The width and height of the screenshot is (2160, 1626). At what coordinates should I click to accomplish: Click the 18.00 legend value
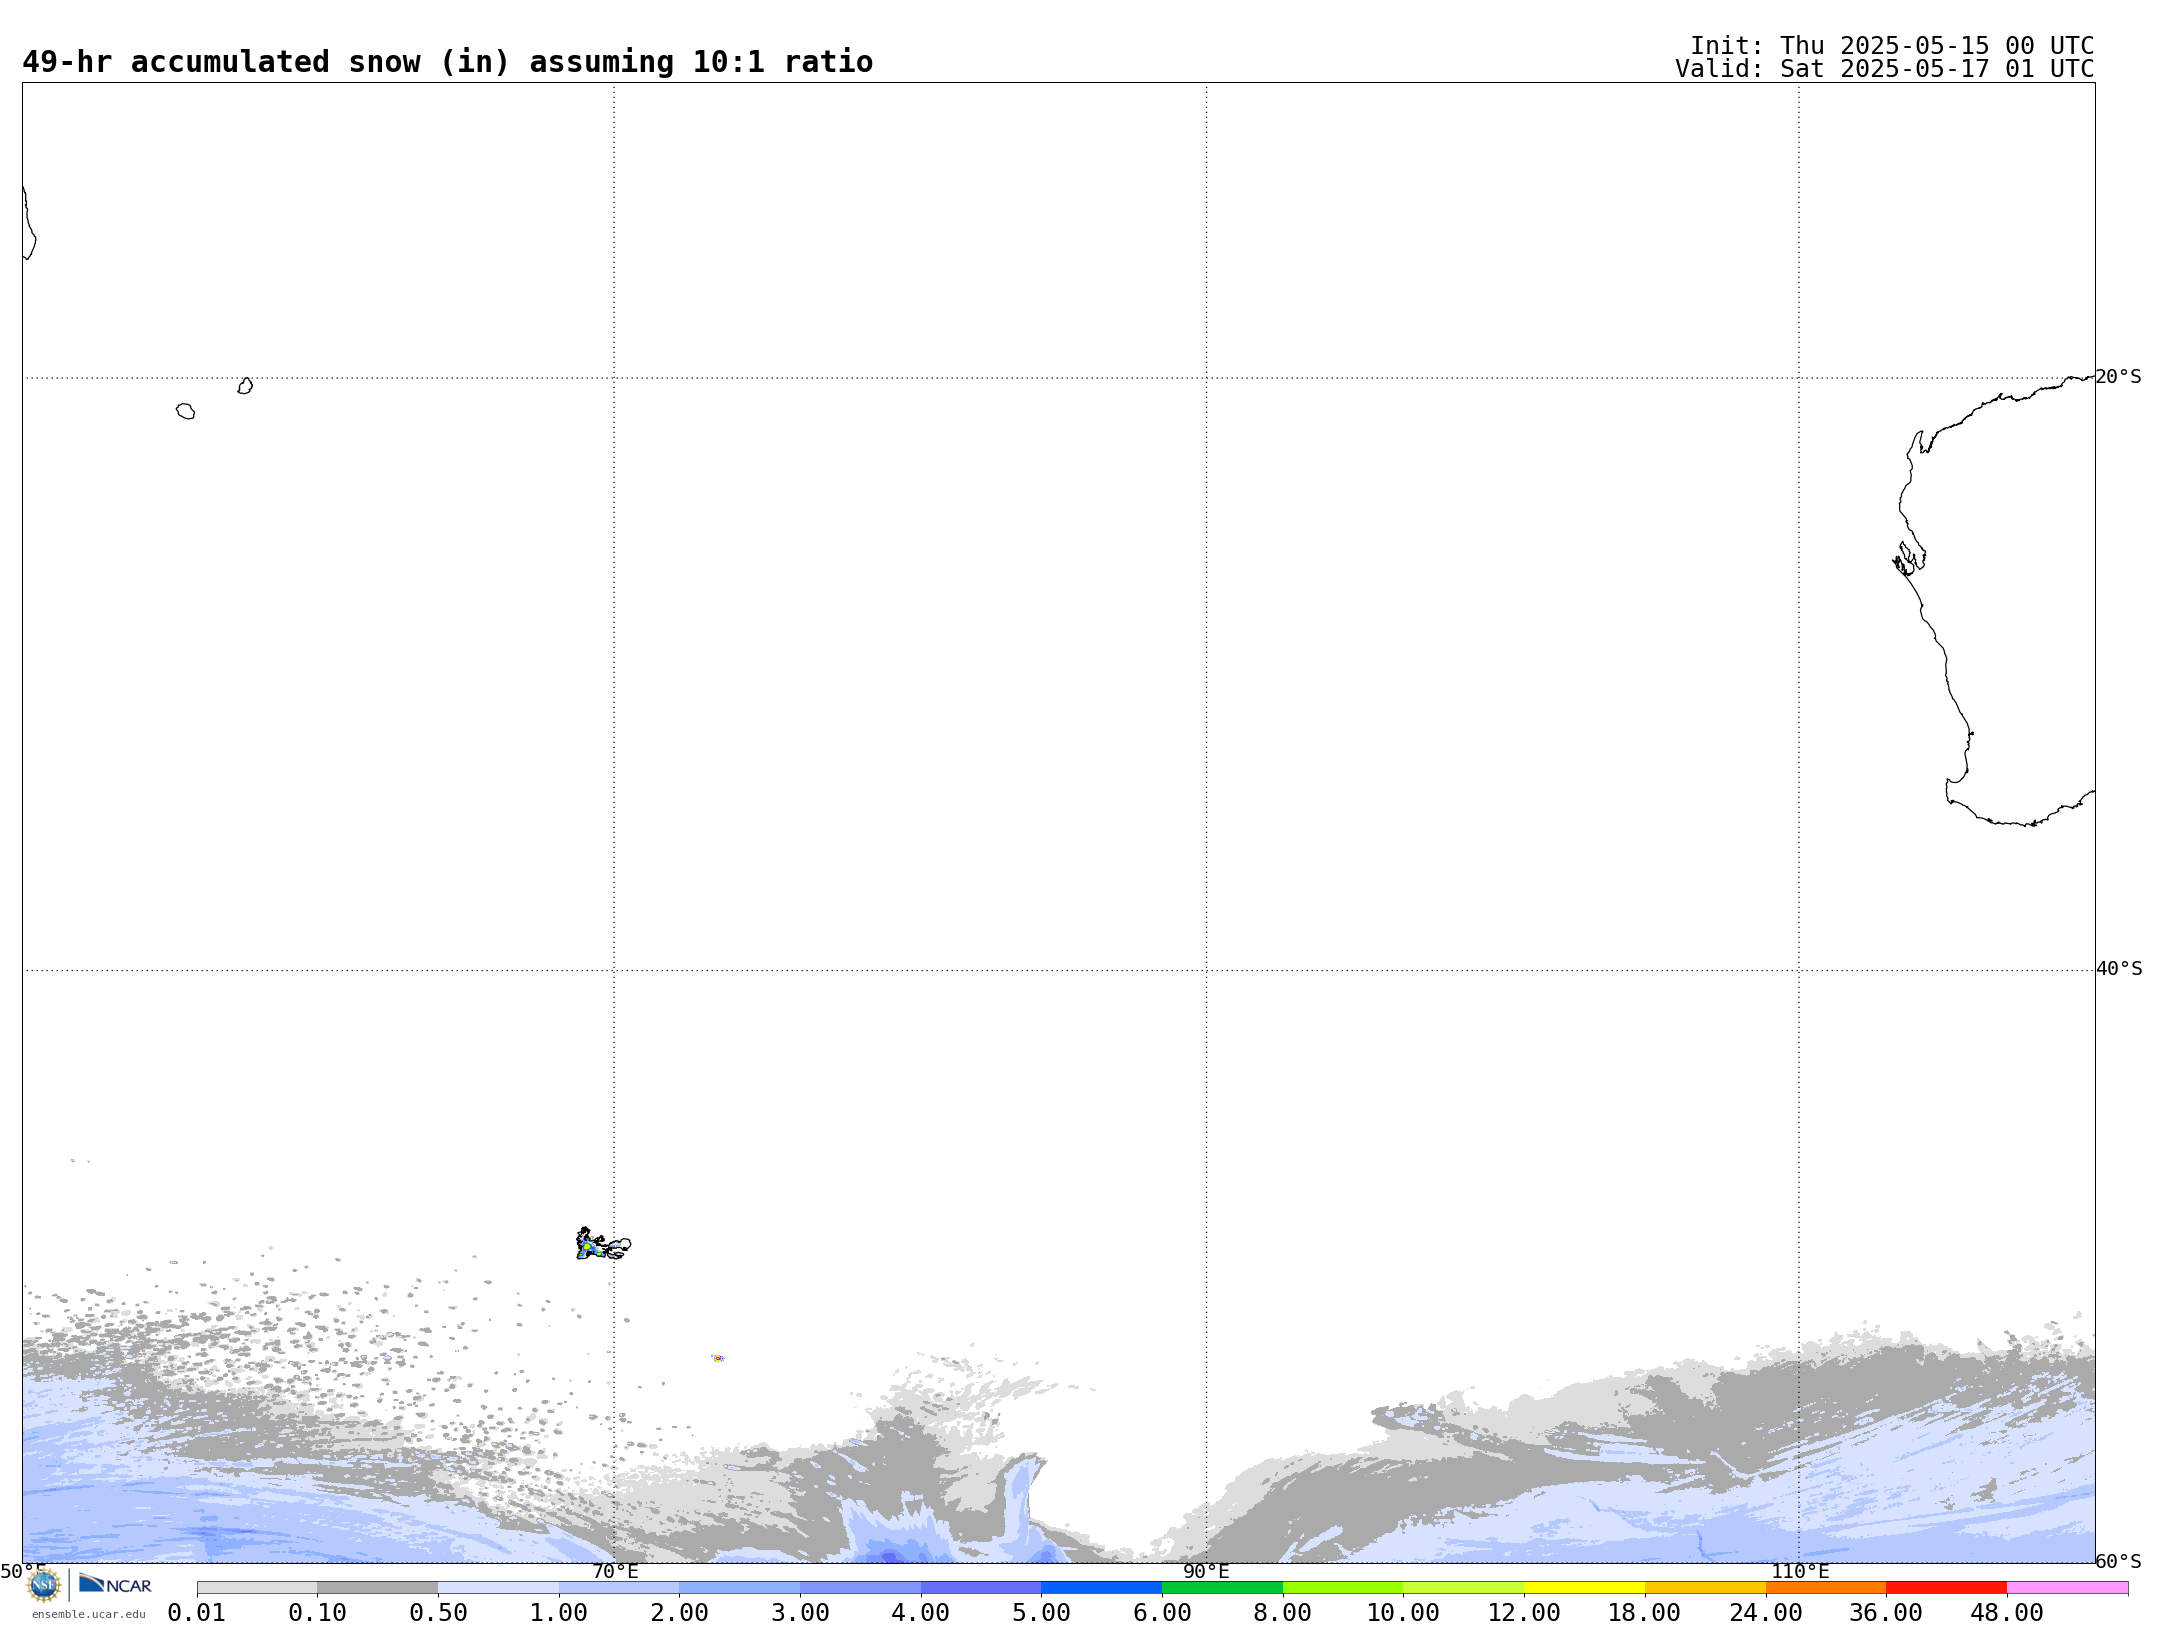[1645, 1612]
